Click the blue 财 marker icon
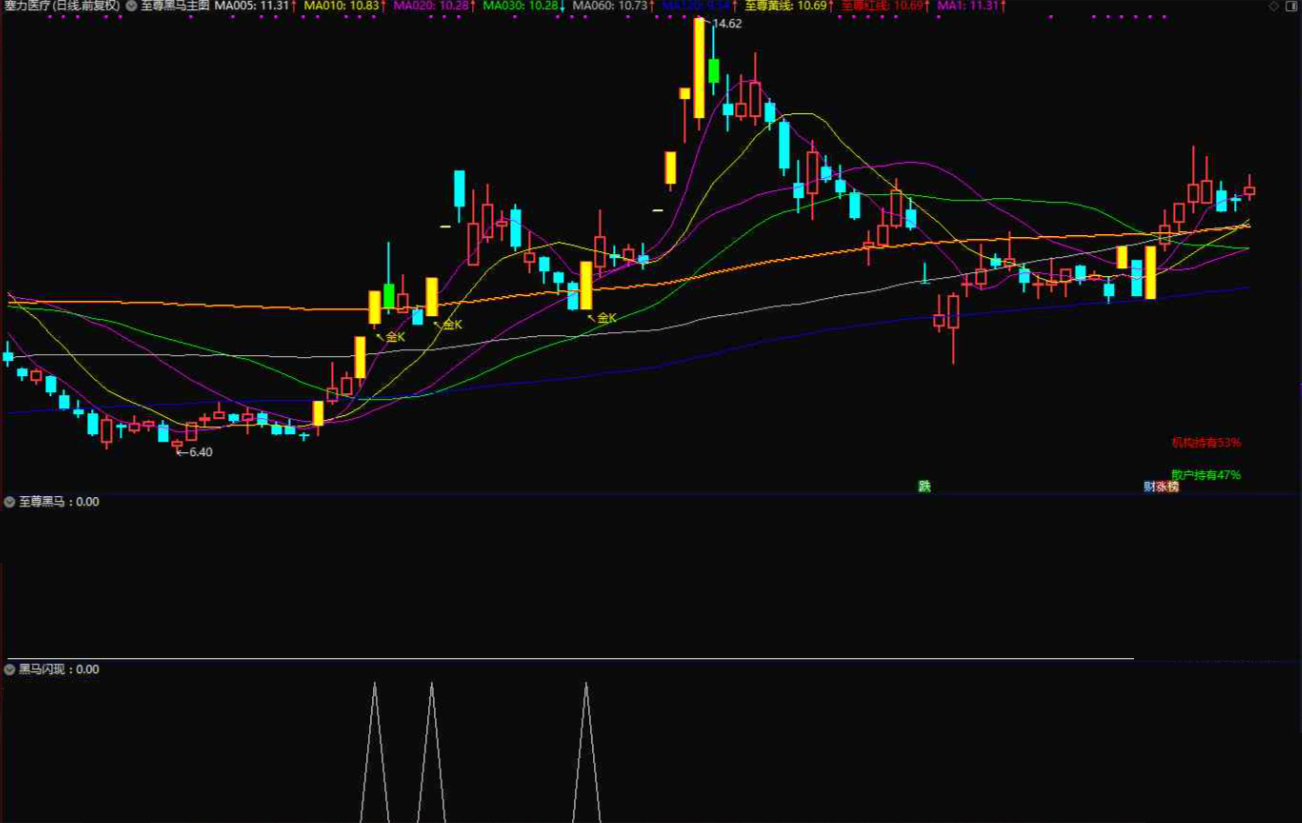 coord(1150,487)
